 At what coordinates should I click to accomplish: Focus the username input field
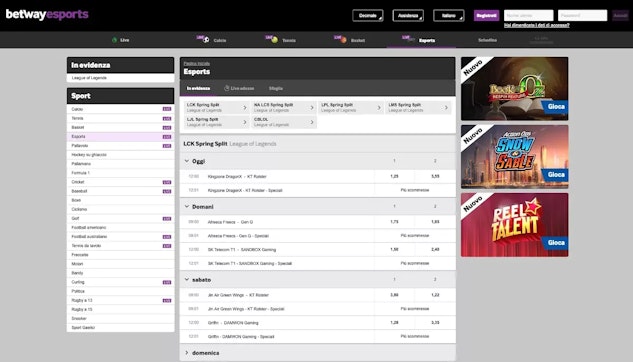[528, 15]
